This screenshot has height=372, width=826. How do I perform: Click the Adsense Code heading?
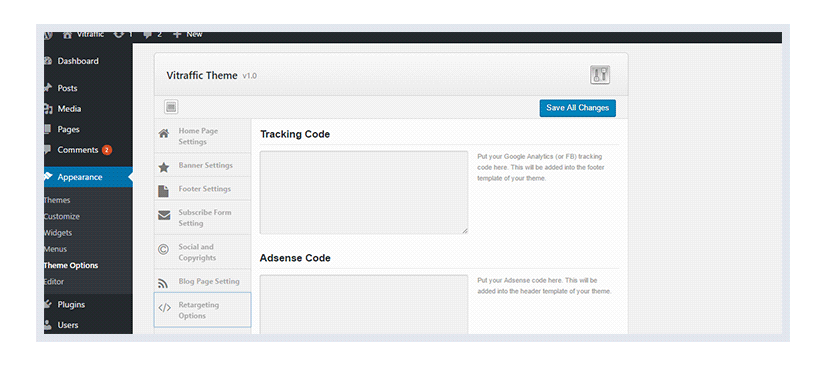[x=295, y=258]
